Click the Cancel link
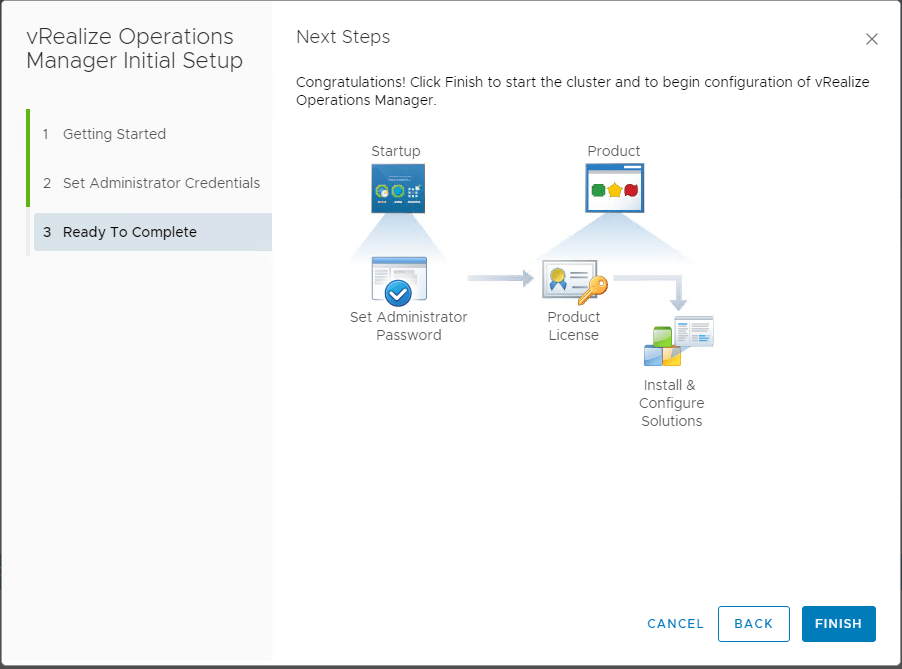This screenshot has width=902, height=669. pos(675,623)
